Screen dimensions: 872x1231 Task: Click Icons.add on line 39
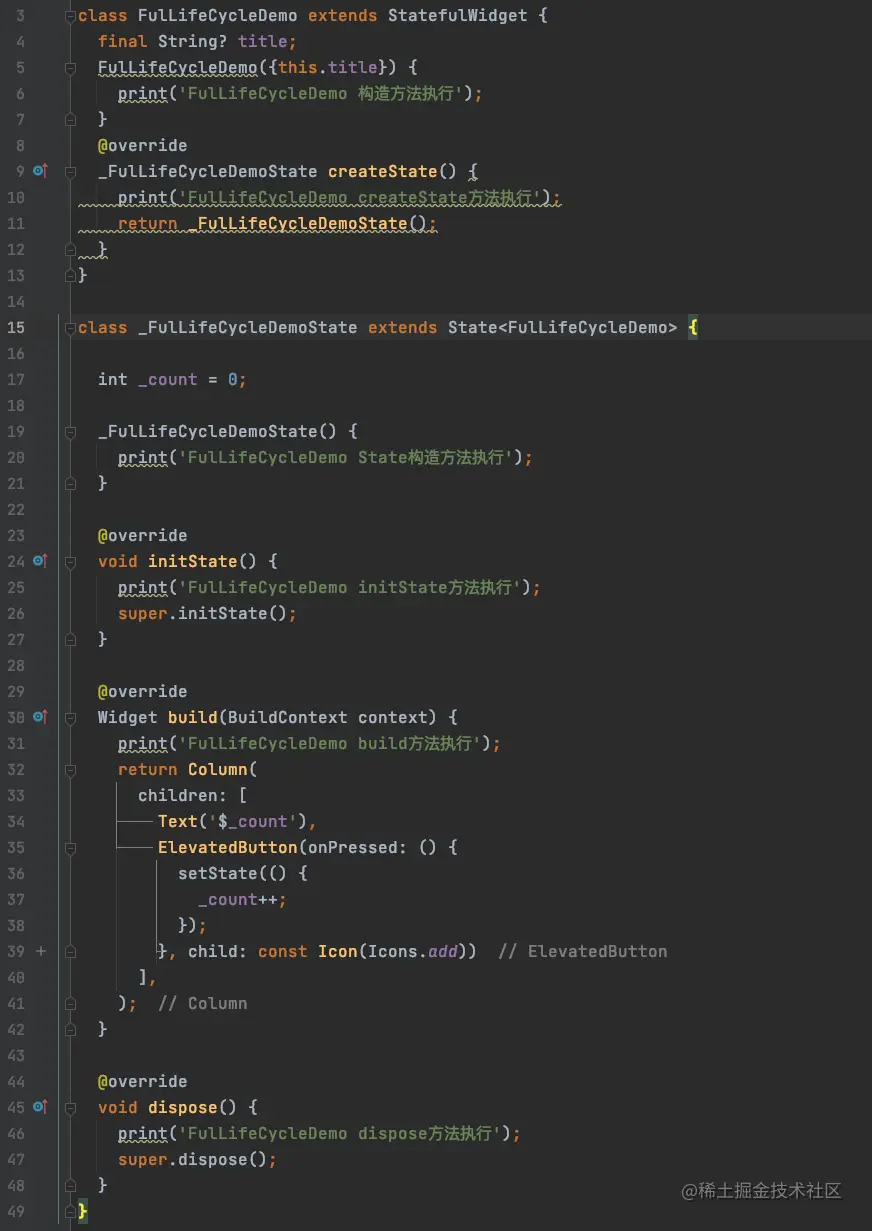tap(413, 951)
